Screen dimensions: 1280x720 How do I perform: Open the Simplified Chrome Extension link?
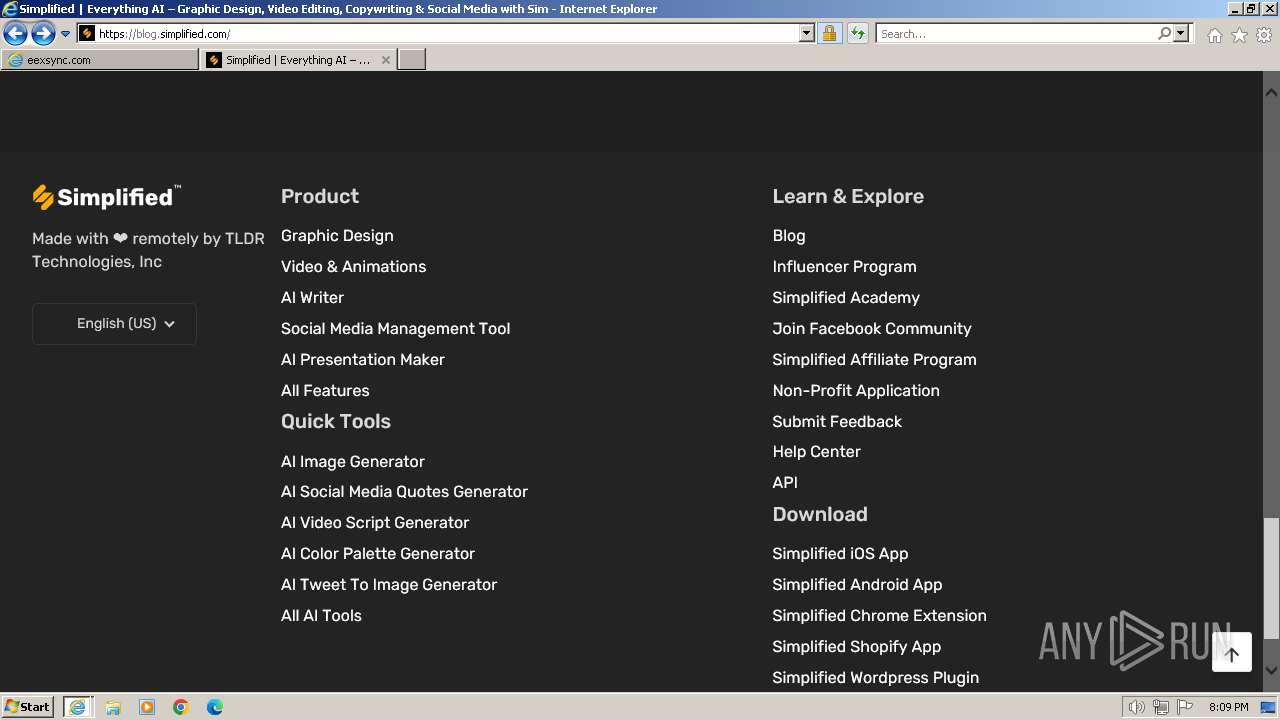[879, 616]
